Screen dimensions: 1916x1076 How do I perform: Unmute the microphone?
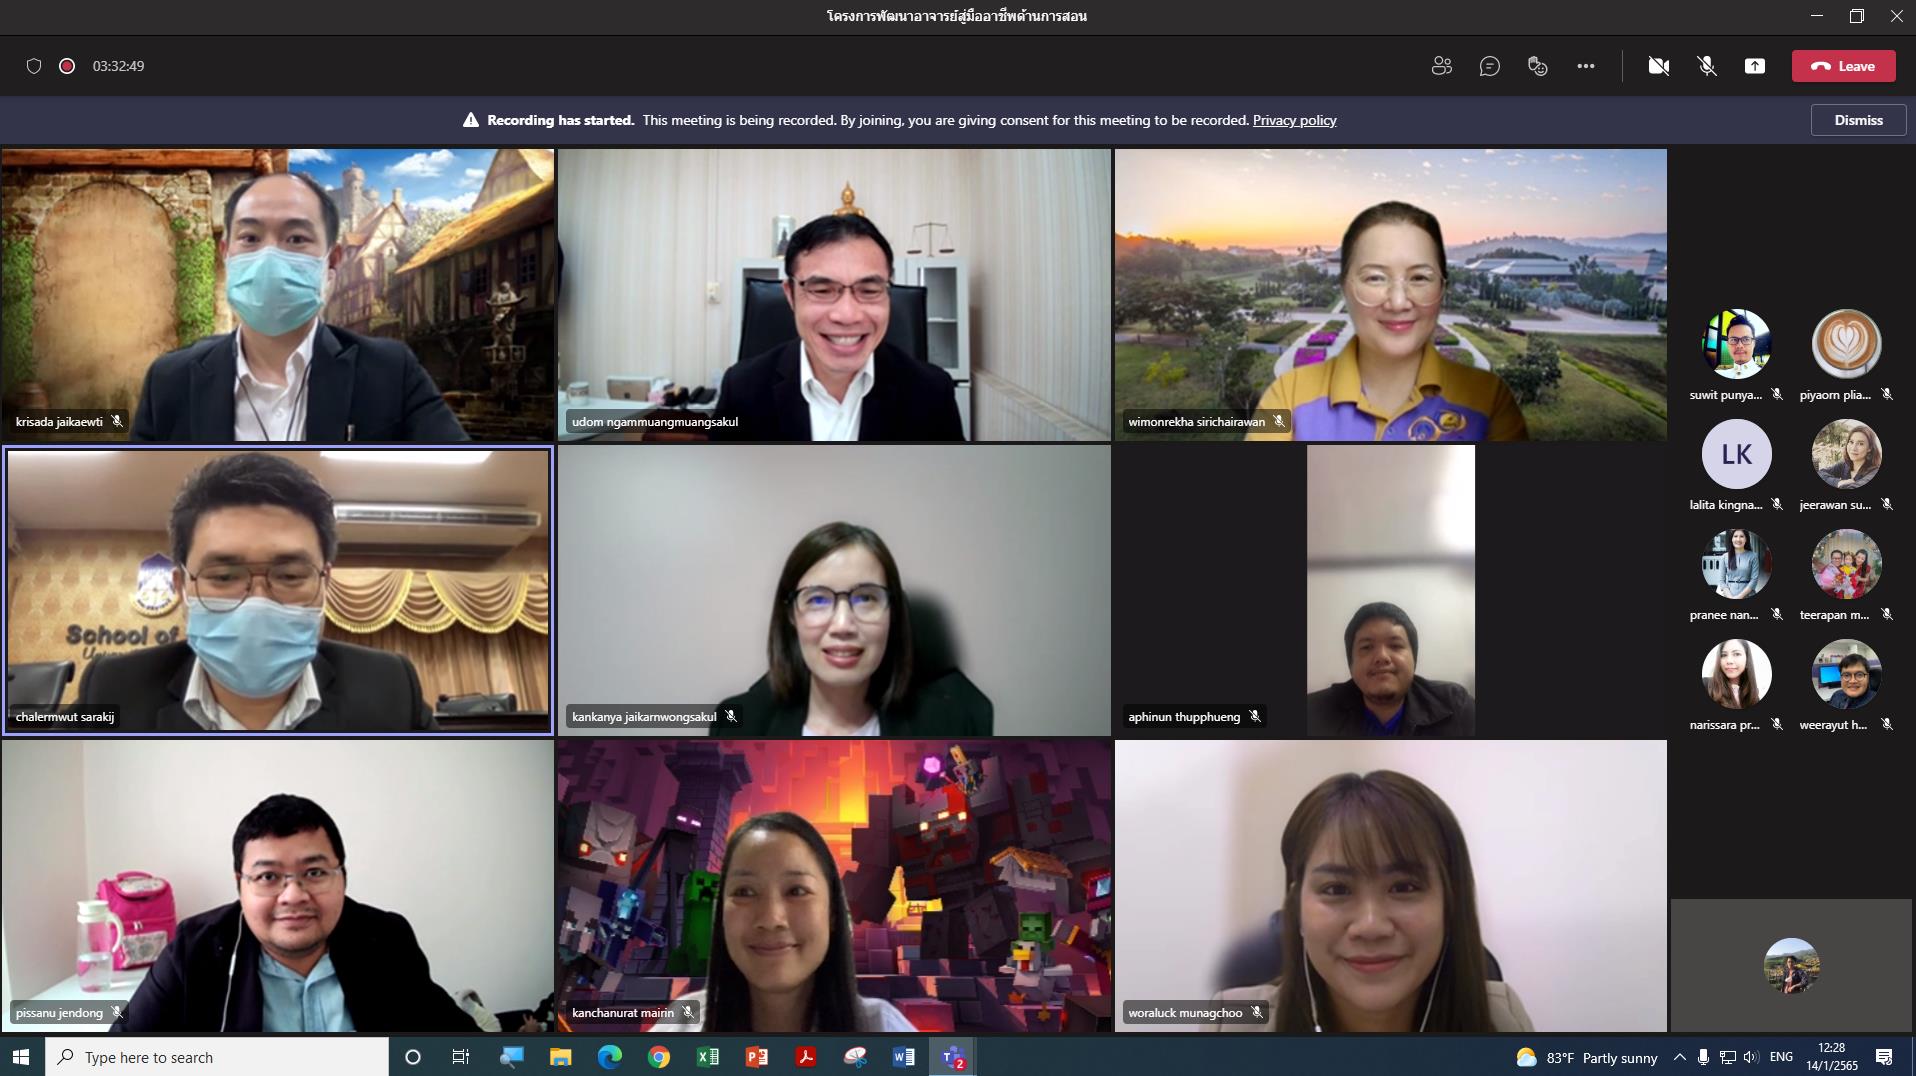(1706, 66)
